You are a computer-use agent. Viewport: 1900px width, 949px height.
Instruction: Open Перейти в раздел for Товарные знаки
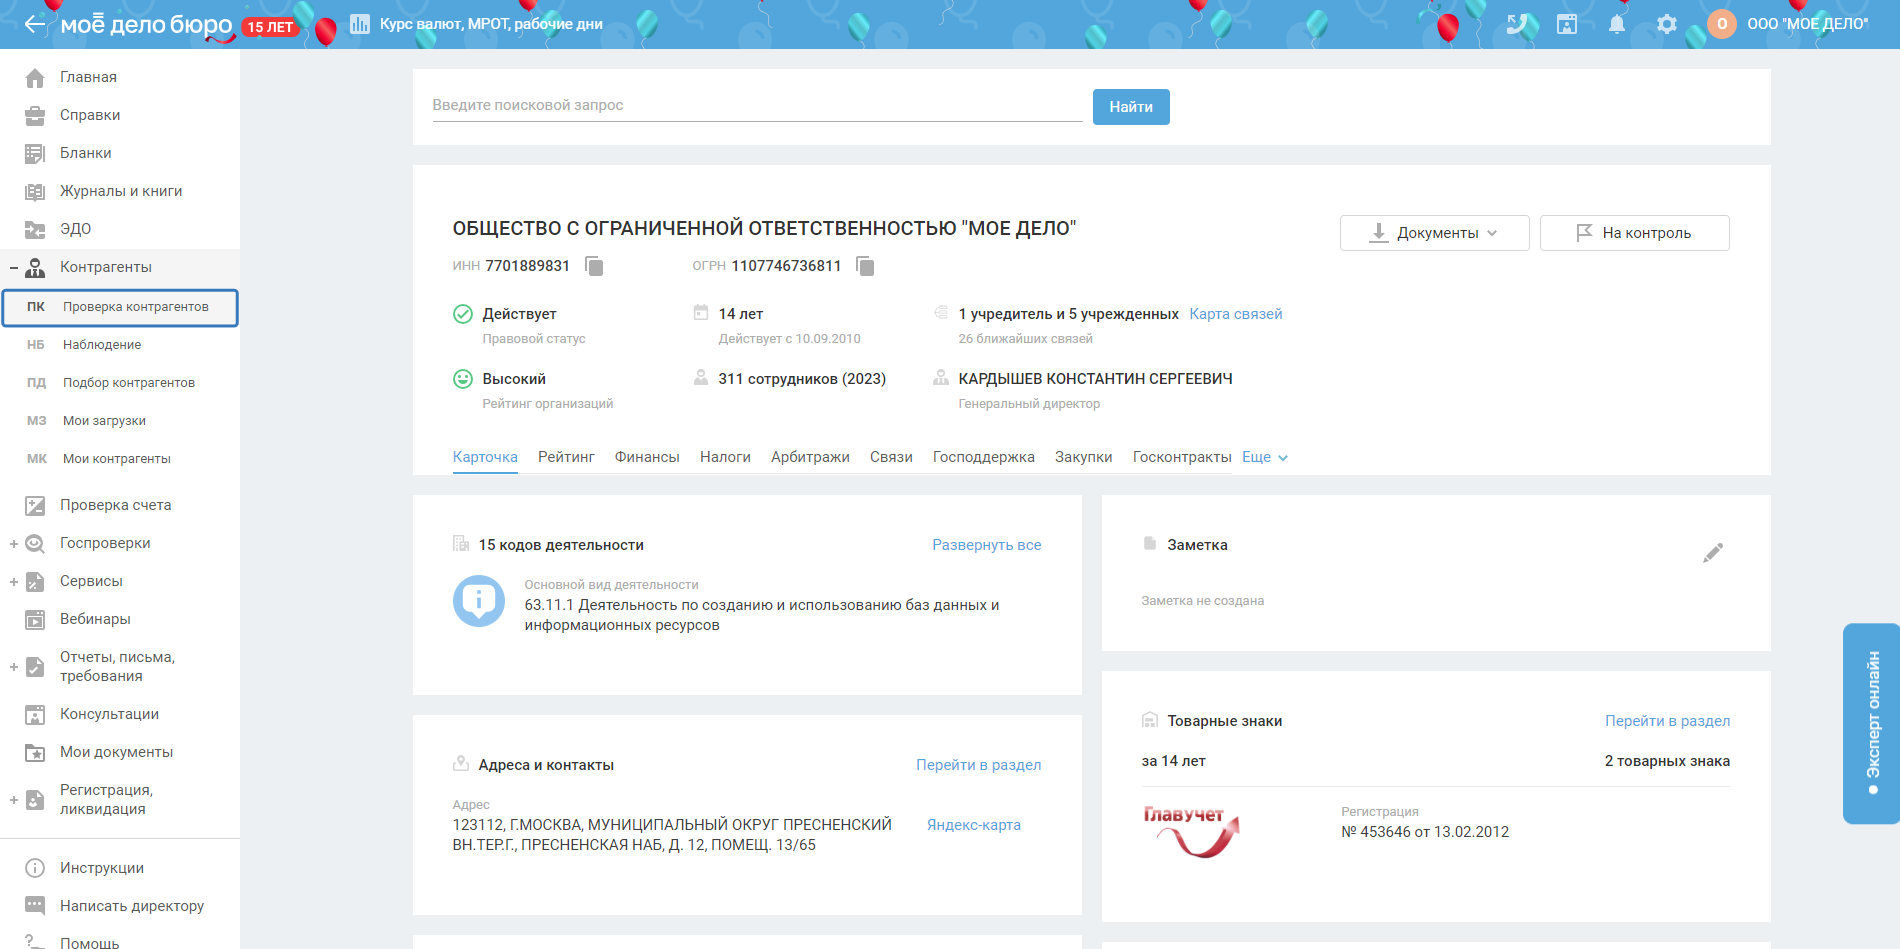coord(1668,721)
